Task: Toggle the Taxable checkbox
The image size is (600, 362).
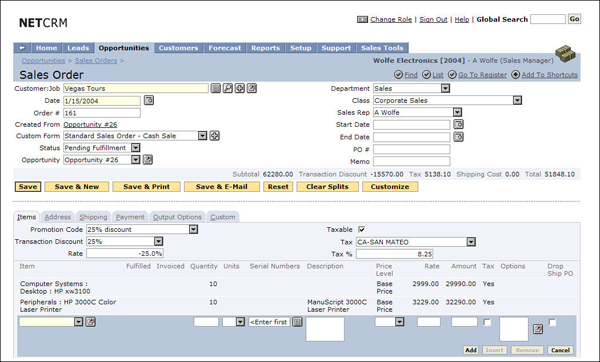Action: coord(361,230)
